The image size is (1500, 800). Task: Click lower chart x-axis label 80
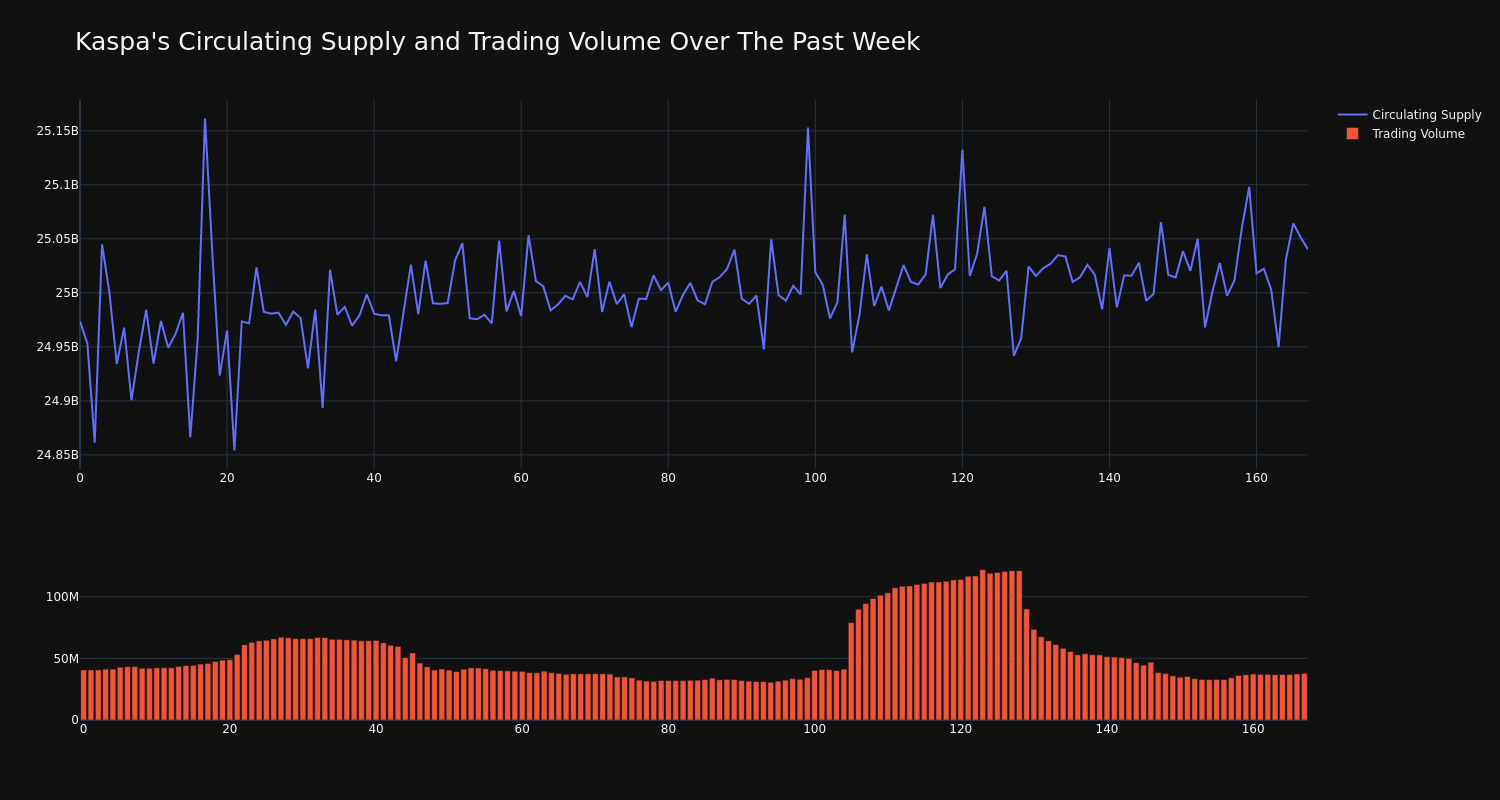[x=668, y=729]
